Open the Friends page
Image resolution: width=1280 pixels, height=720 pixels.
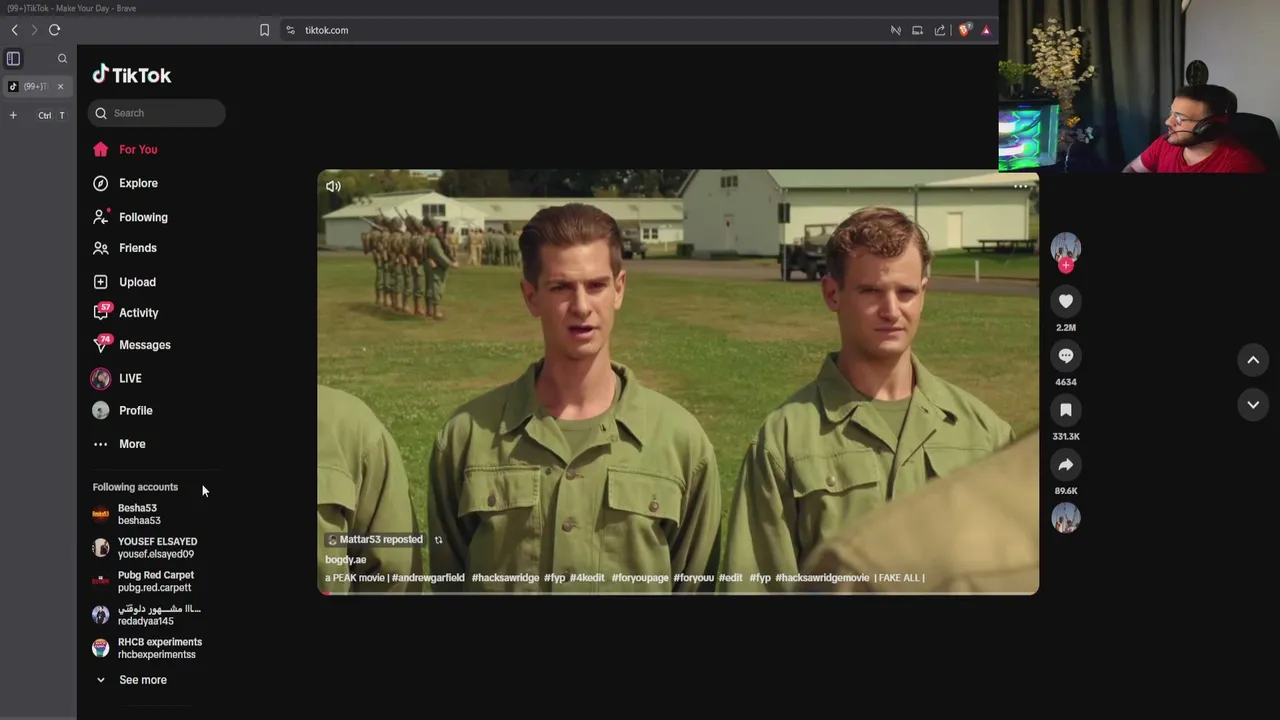[126, 248]
